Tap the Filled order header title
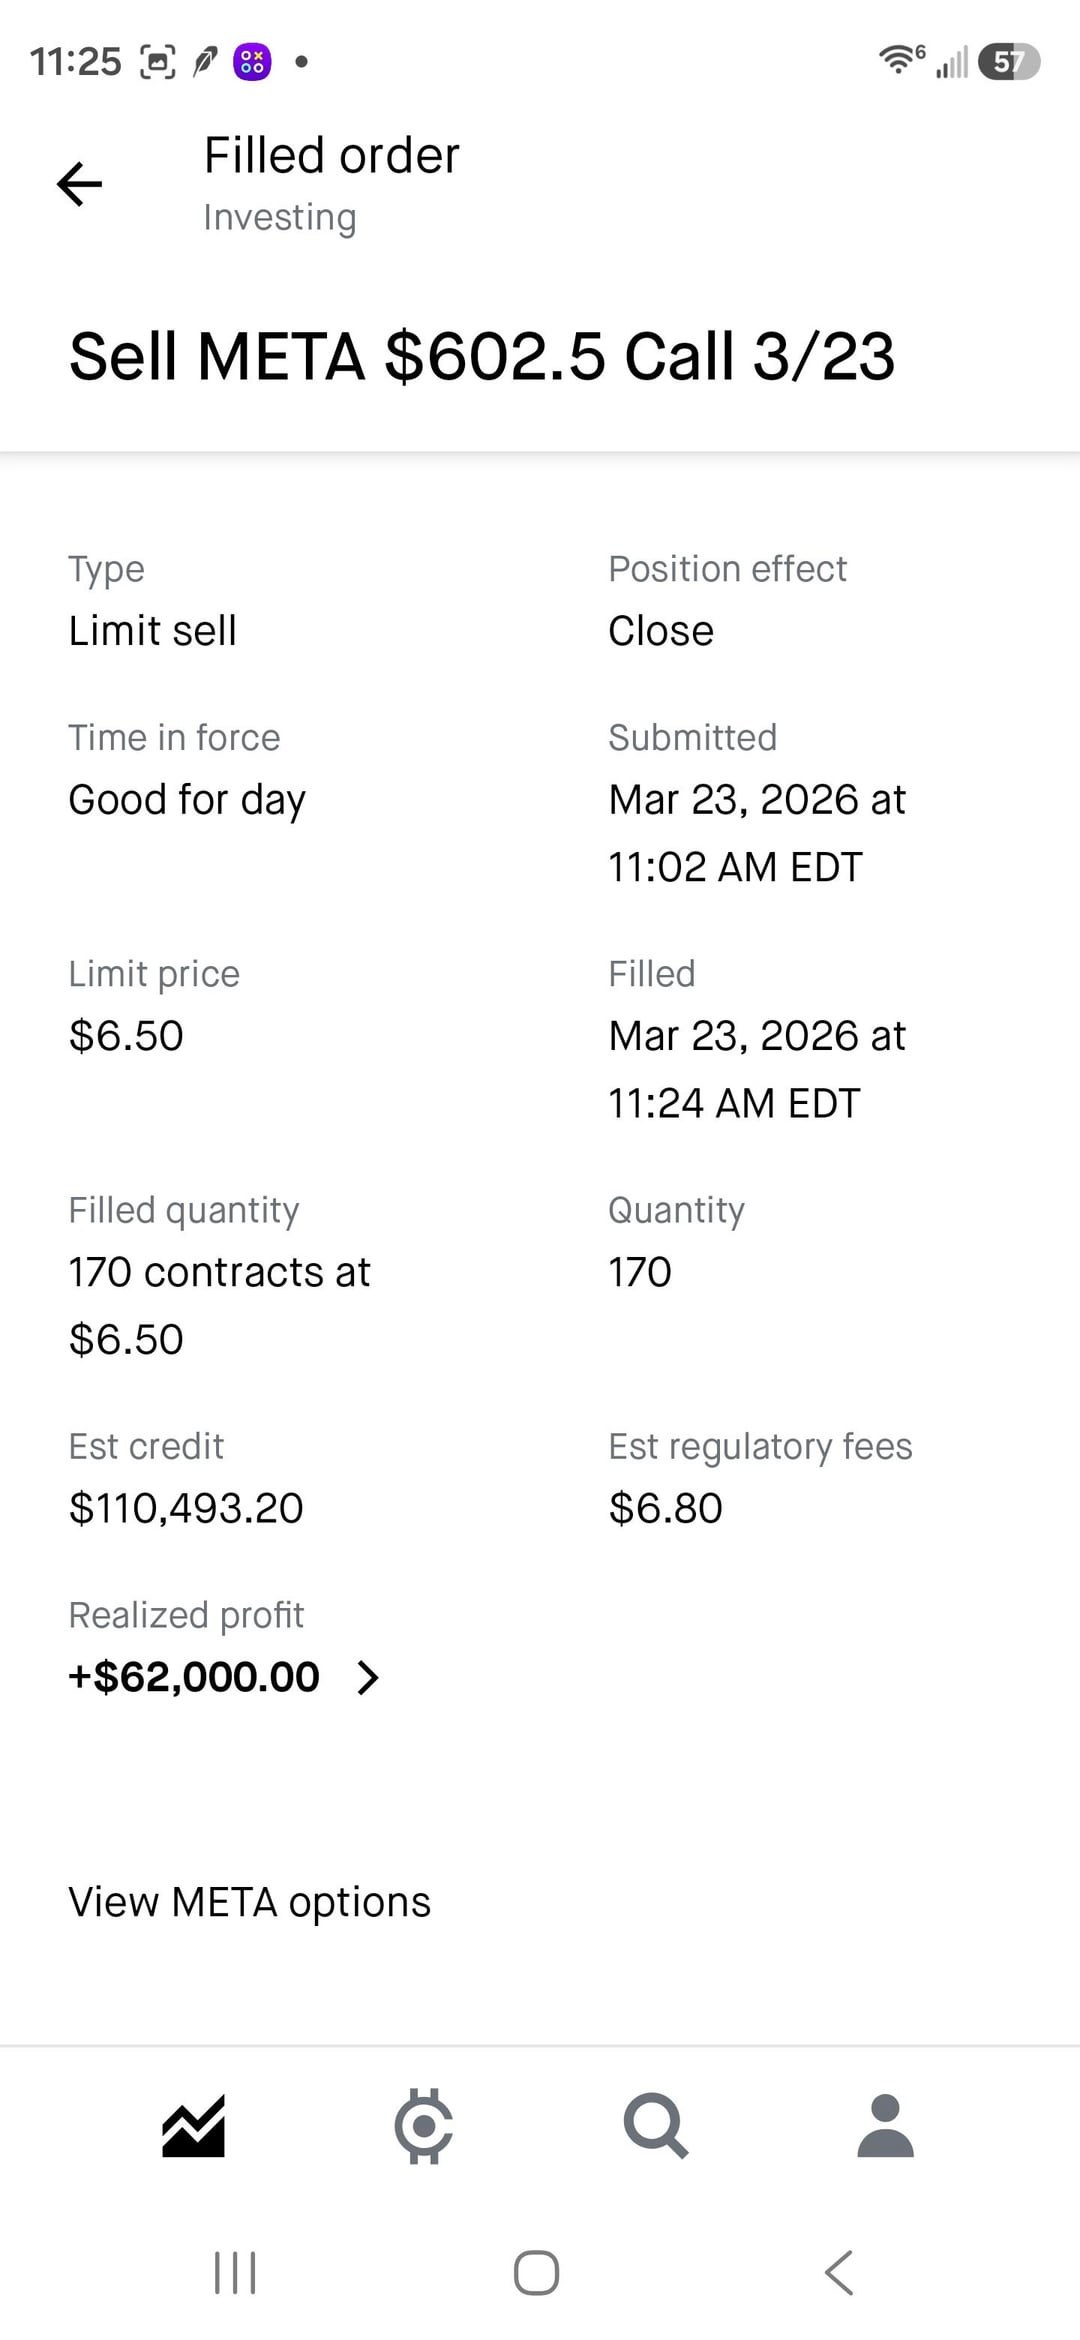 331,156
